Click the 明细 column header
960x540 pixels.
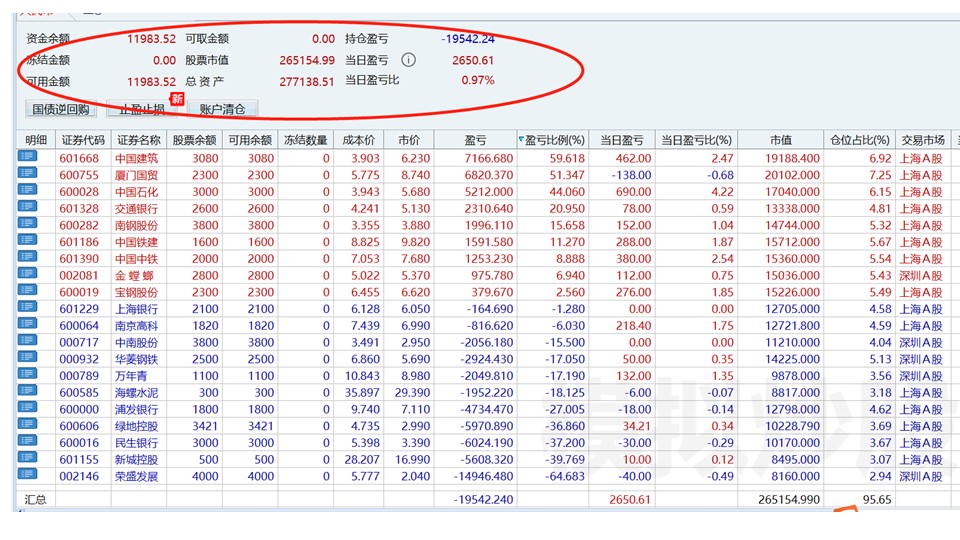point(36,140)
